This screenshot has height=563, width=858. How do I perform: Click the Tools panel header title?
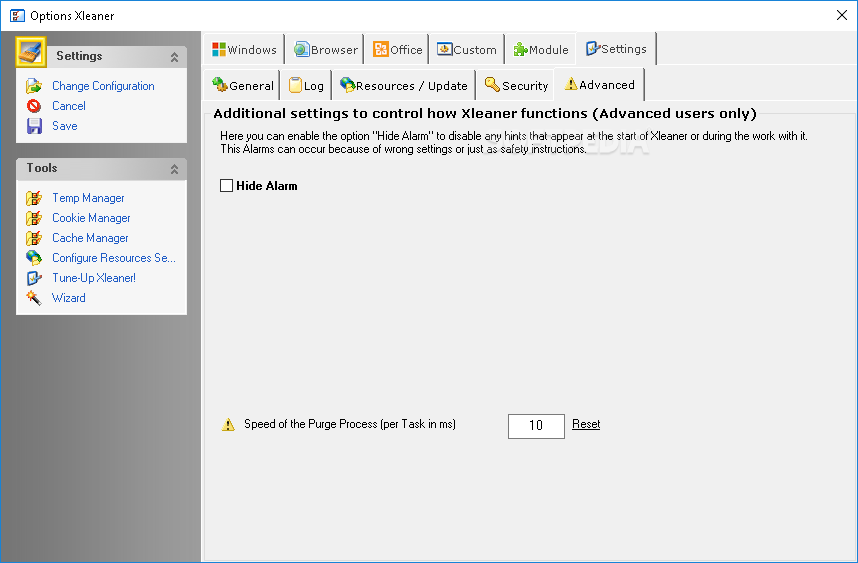click(x=42, y=168)
